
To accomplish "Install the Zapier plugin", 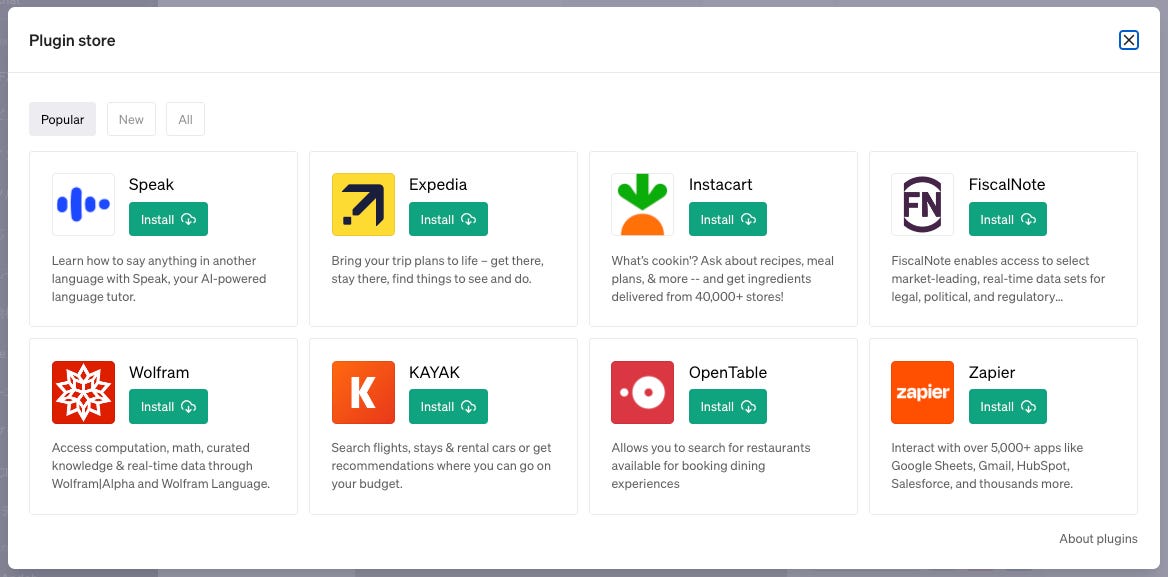I will click(1008, 407).
